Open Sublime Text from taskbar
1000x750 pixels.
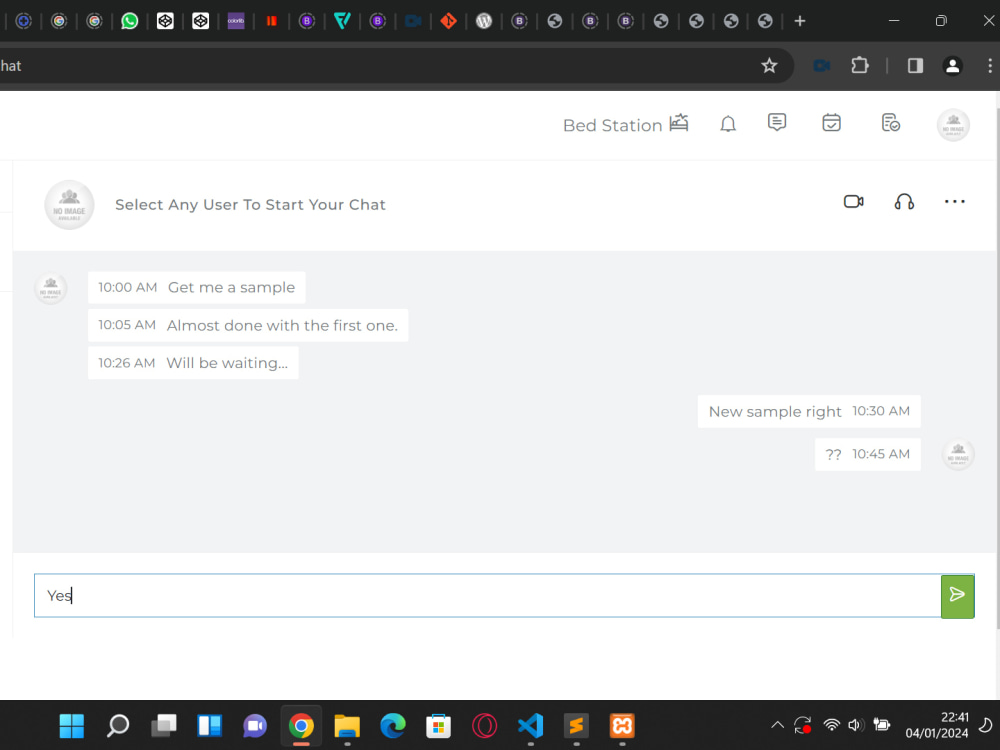click(x=576, y=726)
